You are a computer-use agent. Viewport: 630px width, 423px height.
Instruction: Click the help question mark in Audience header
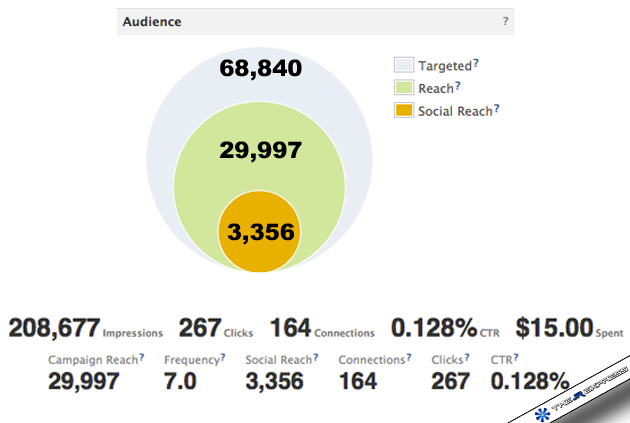pyautogui.click(x=505, y=21)
